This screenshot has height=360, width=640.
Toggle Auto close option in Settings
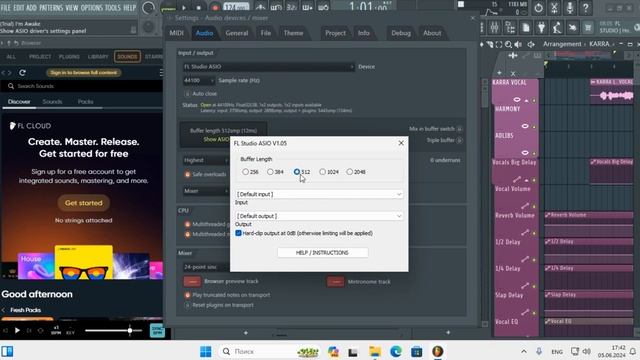point(187,93)
